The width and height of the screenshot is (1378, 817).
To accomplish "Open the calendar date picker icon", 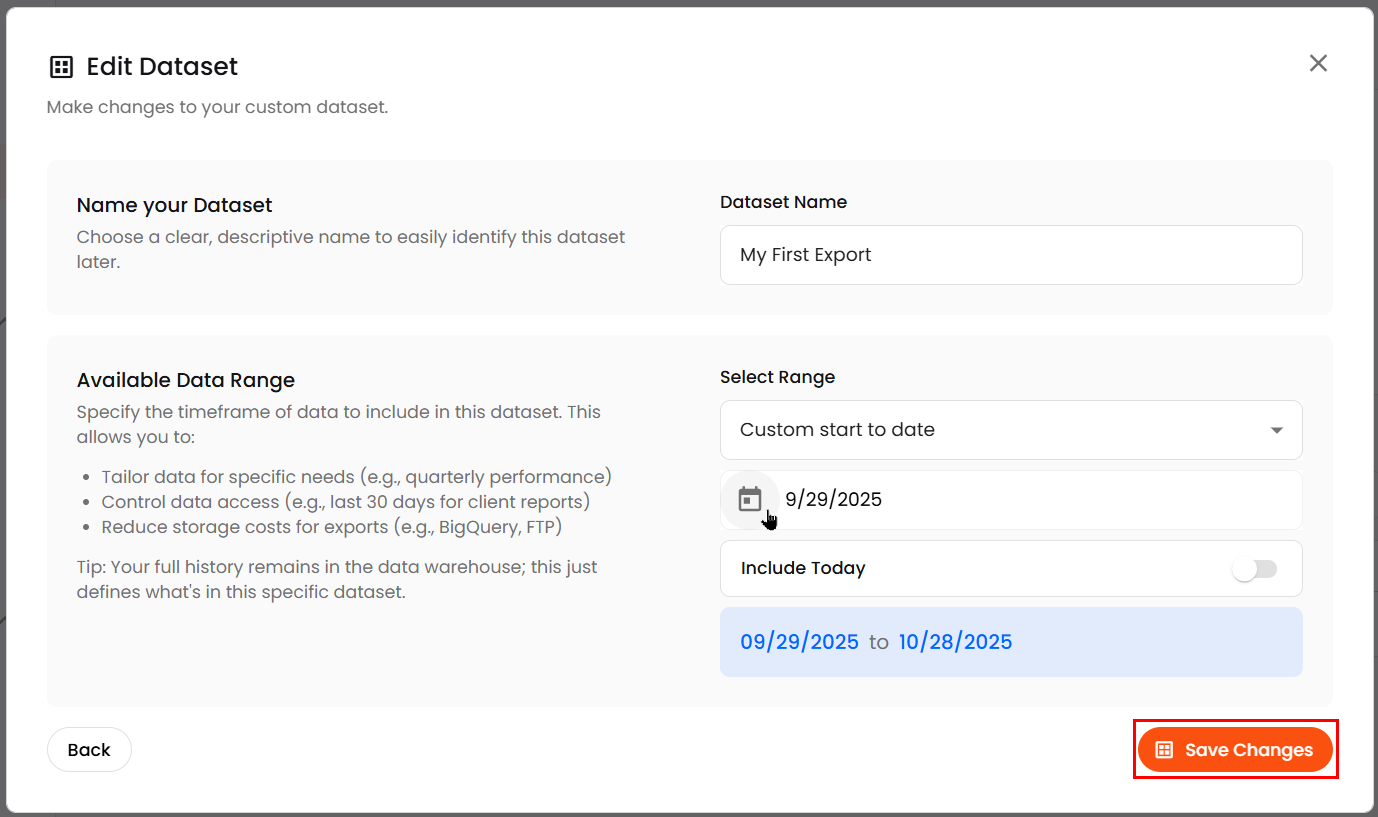I will click(x=749, y=499).
